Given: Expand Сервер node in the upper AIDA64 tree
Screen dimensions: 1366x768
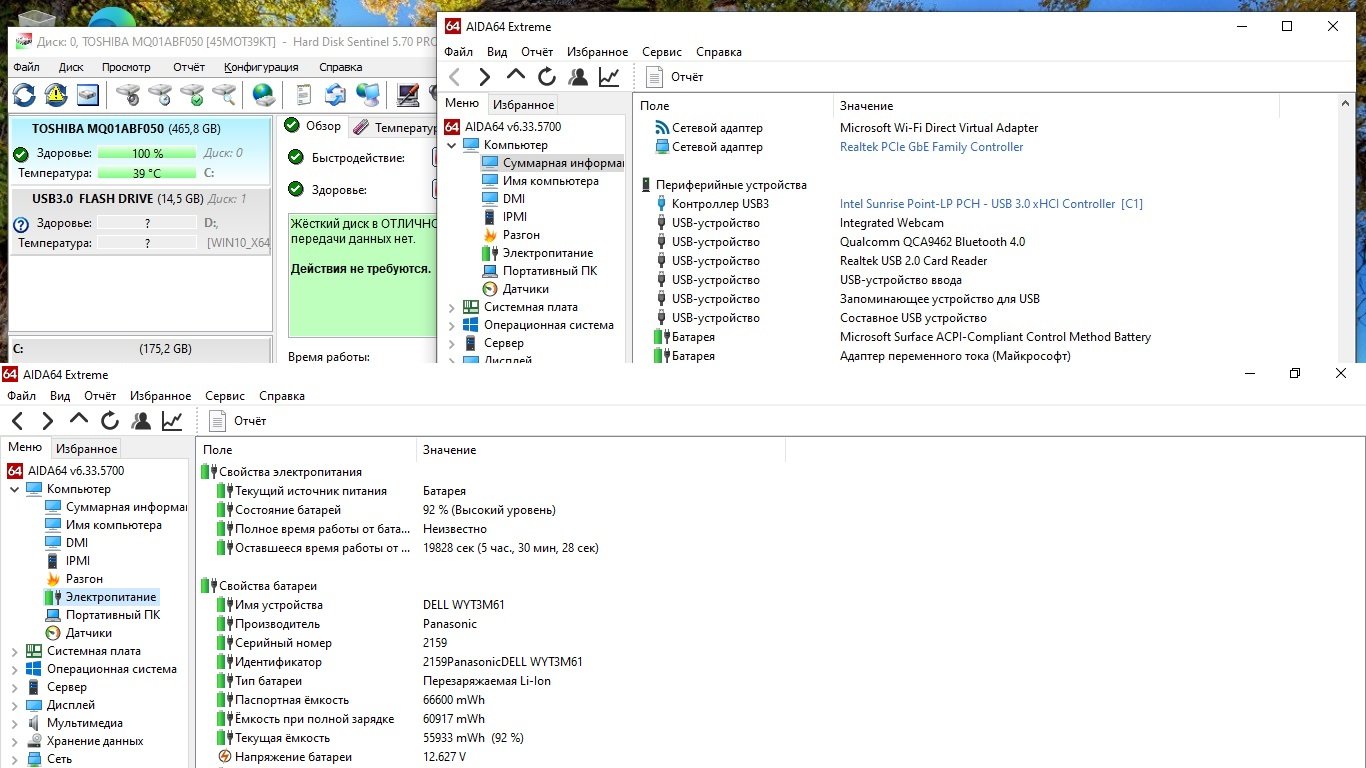Looking at the screenshot, I should click(x=452, y=343).
